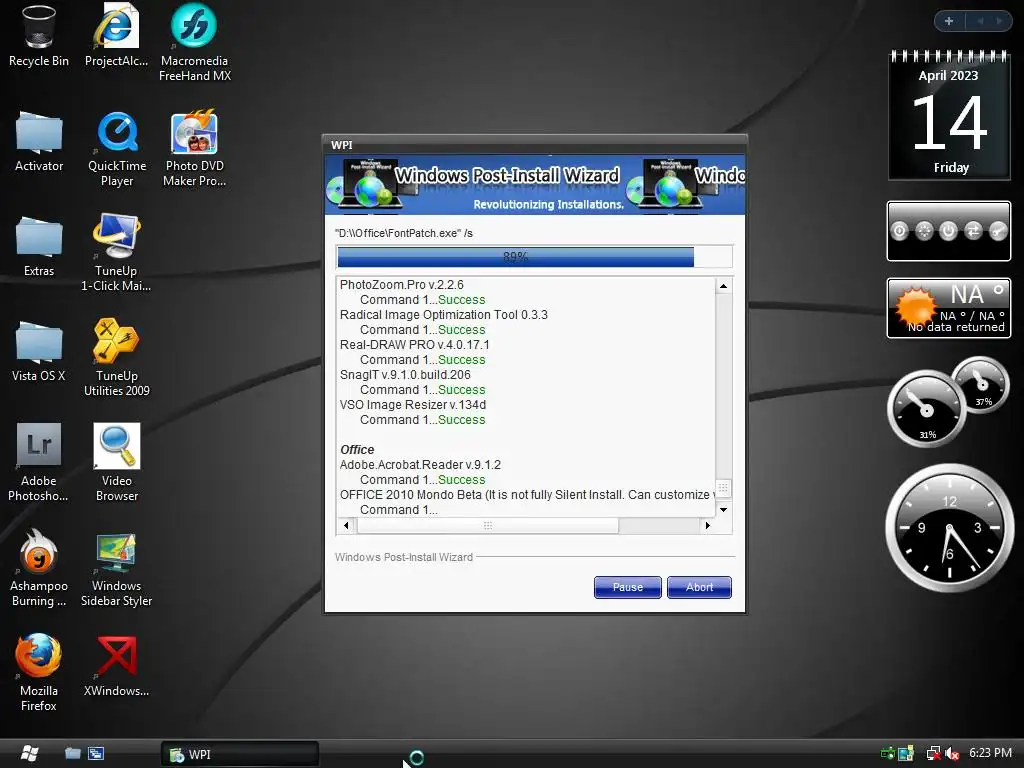This screenshot has height=768, width=1024.
Task: Abort the WPI installation
Action: point(699,587)
